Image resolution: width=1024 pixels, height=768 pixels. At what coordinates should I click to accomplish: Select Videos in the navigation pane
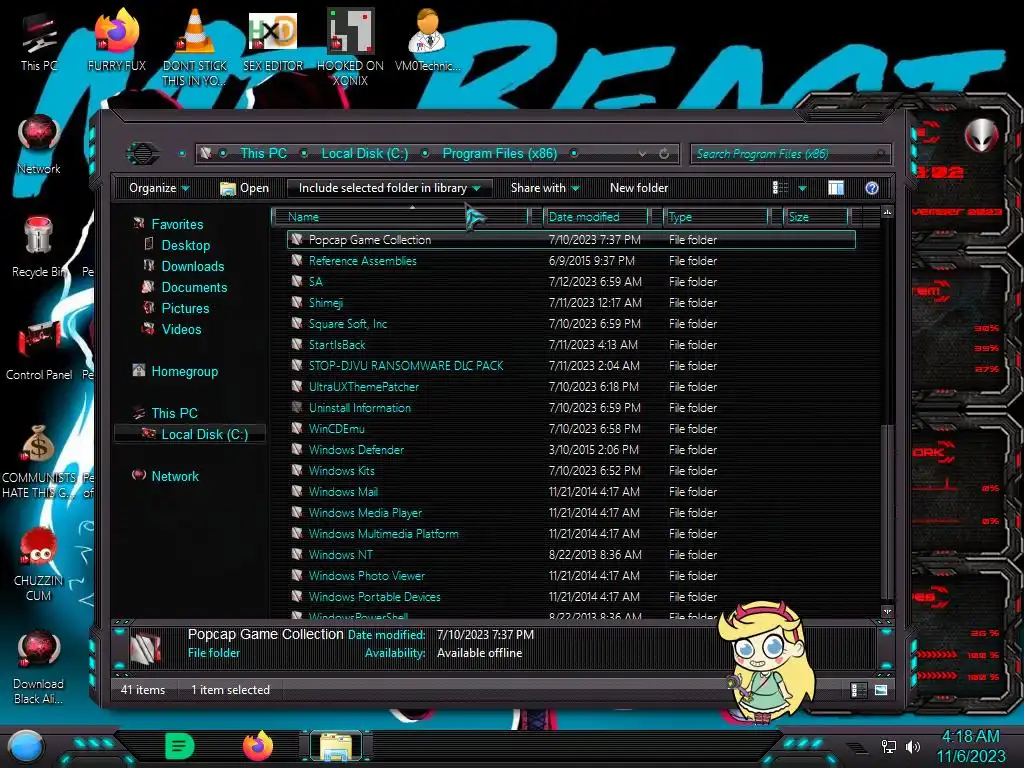pyautogui.click(x=181, y=328)
